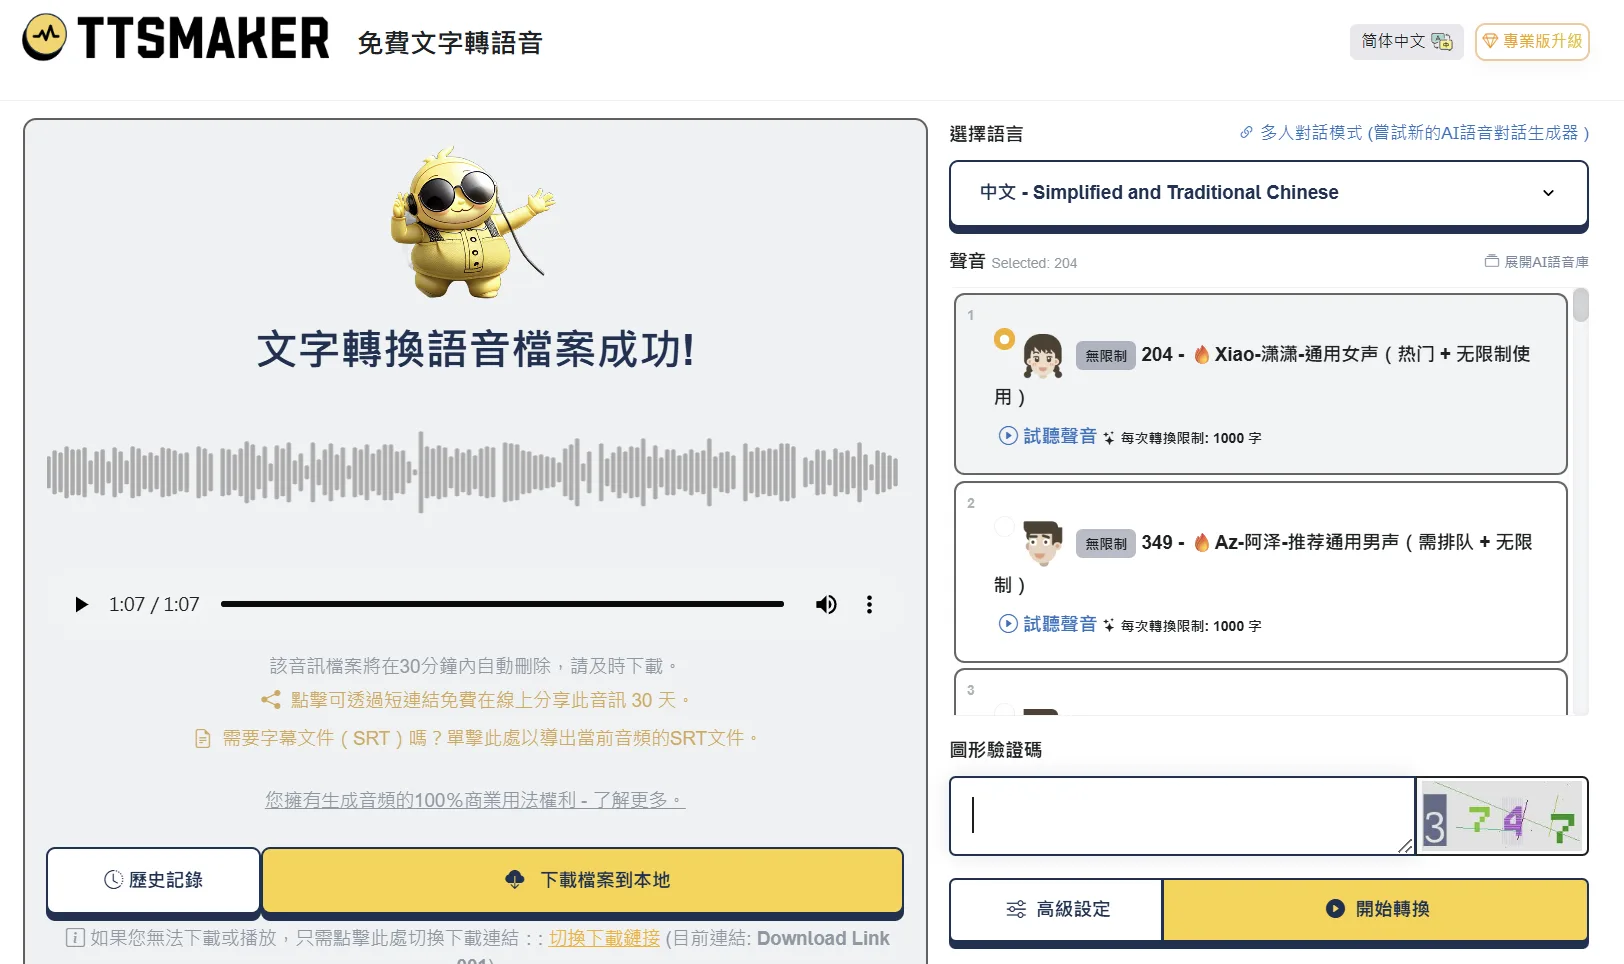Click the info icon before 如果您無法下載或播放
1624x964 pixels.
pos(75,938)
